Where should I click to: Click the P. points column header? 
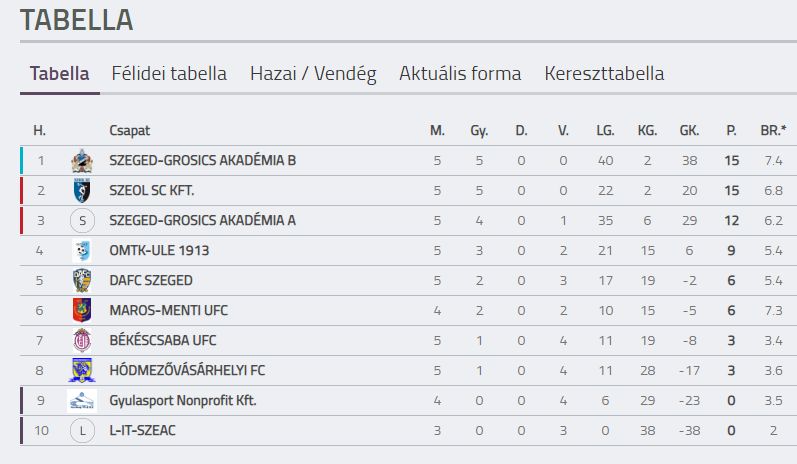731,131
